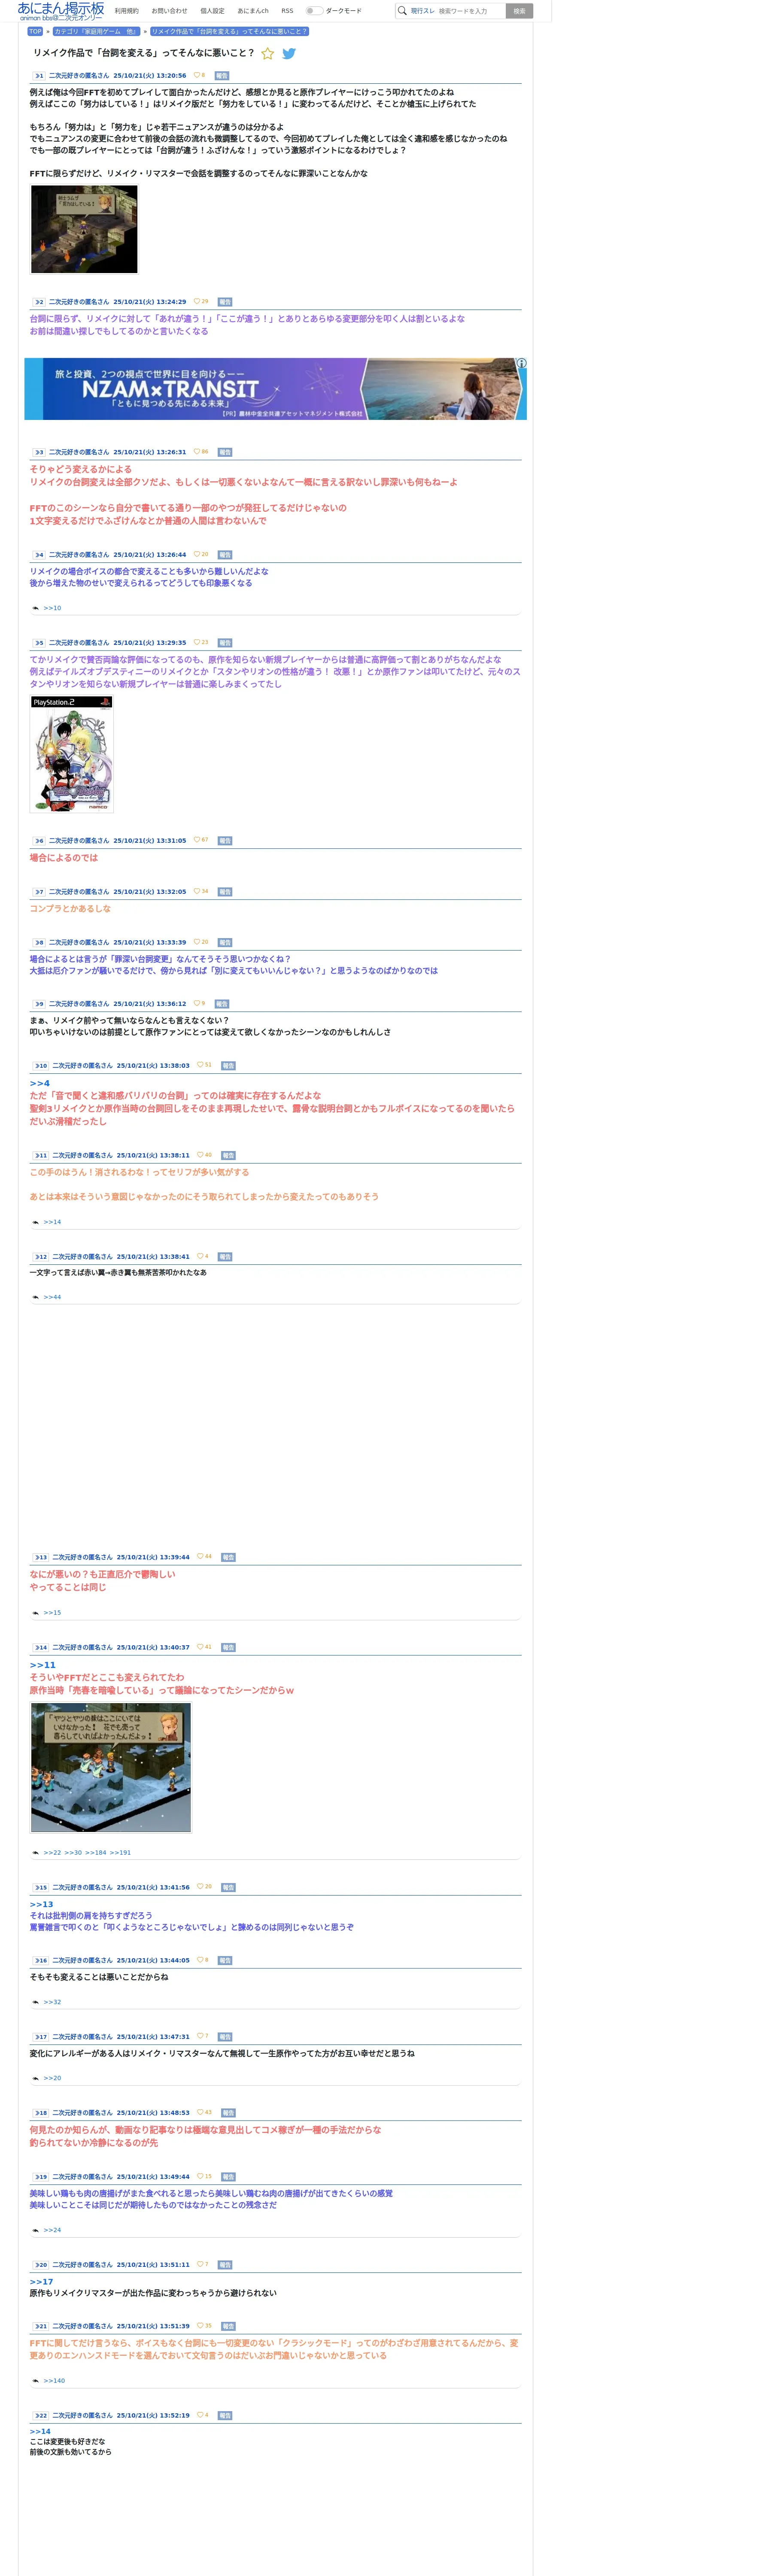Follow the >>22 reply link under post 14
This screenshot has width=778, height=2576.
pyautogui.click(x=52, y=1853)
